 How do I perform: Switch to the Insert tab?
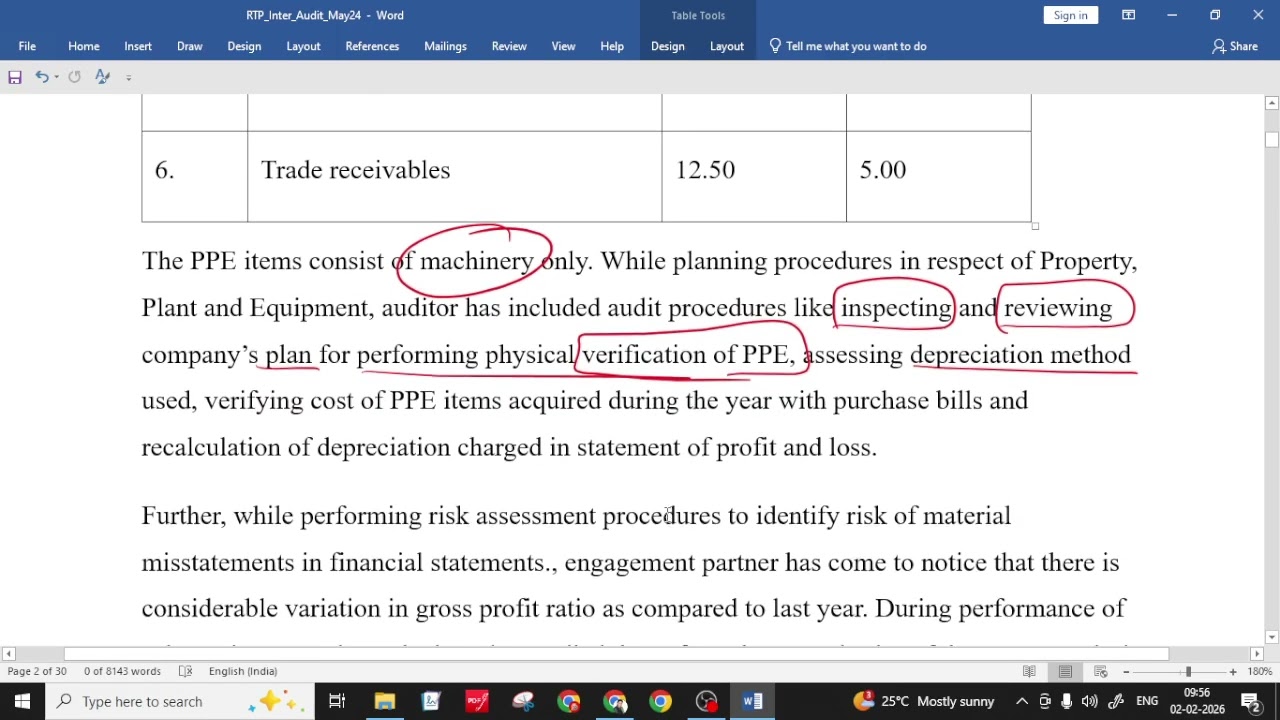coord(138,46)
